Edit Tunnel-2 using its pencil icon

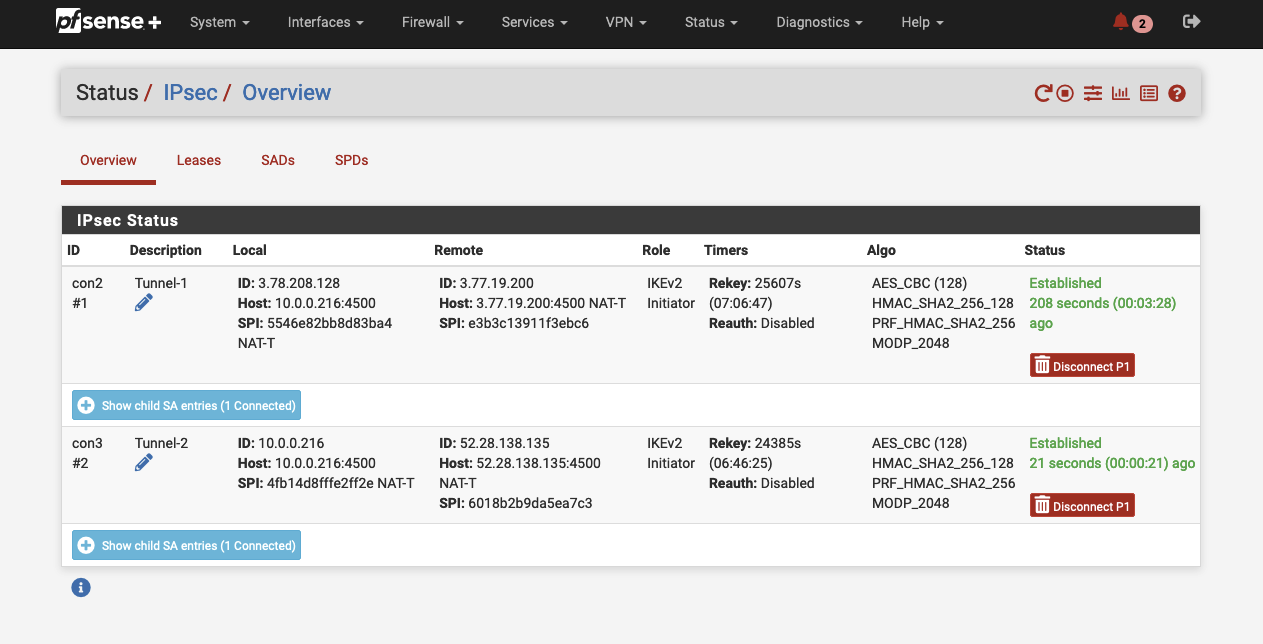pyautogui.click(x=144, y=463)
